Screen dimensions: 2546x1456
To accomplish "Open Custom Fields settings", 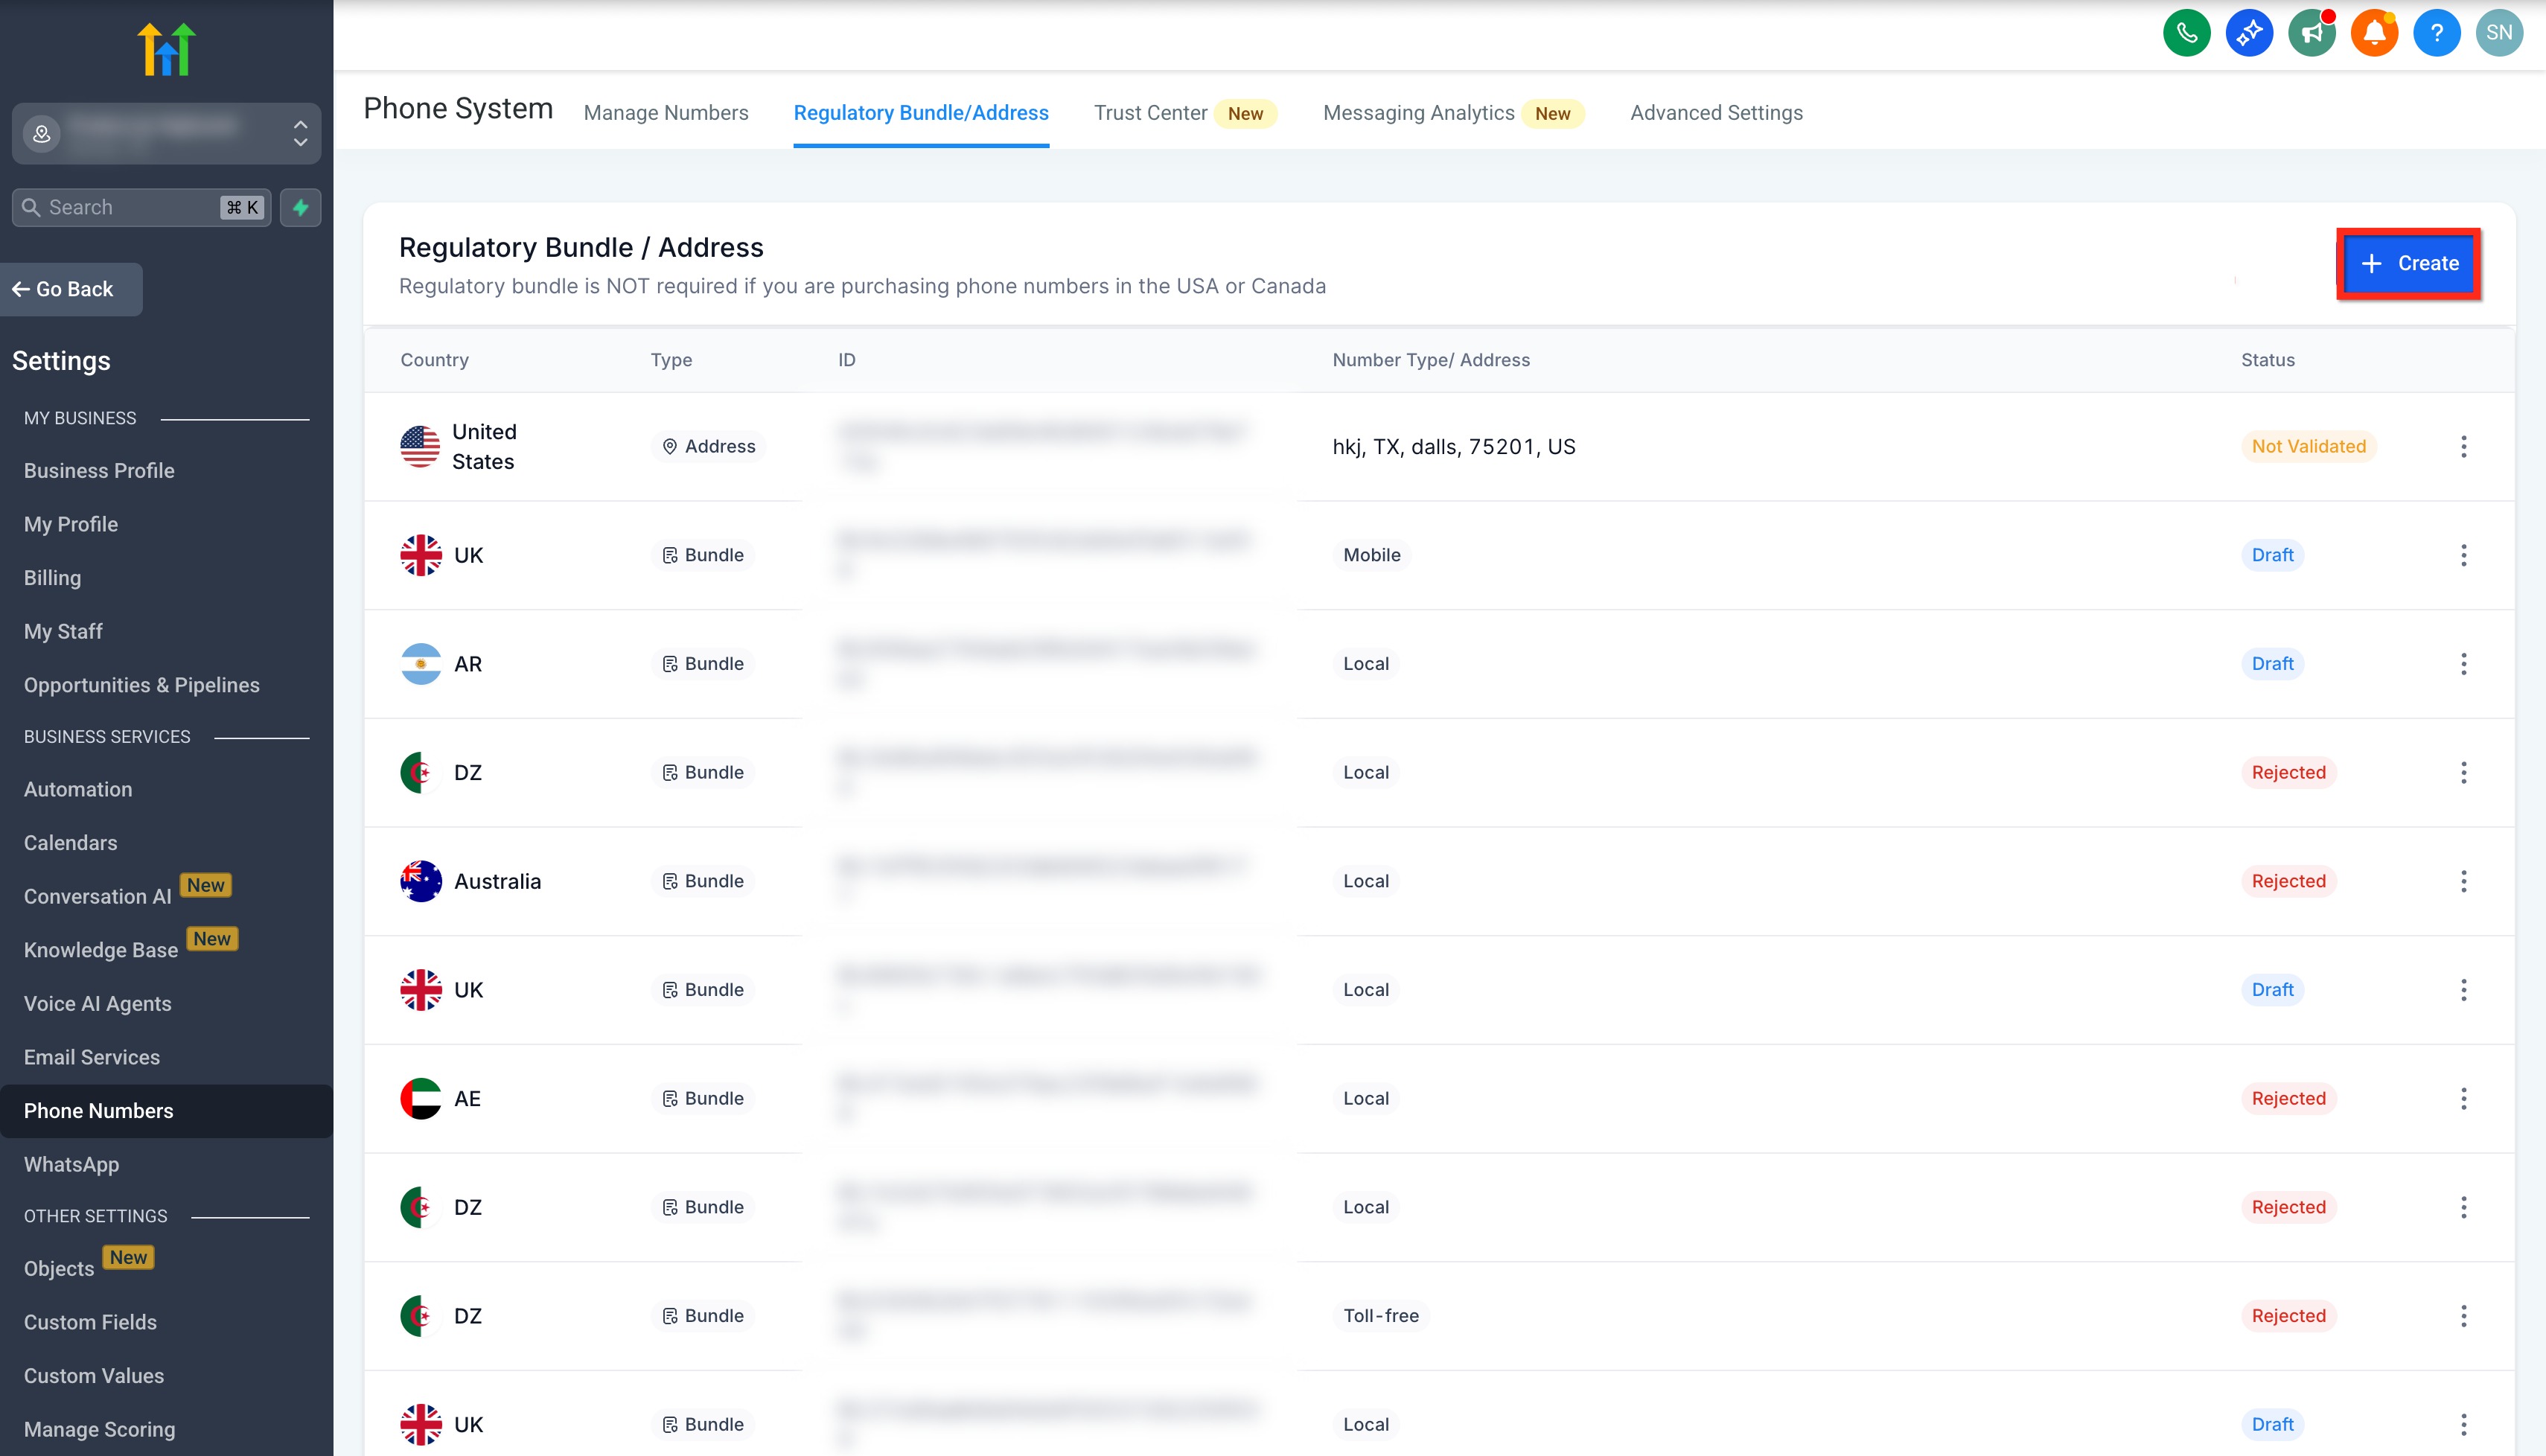I will click(90, 1322).
